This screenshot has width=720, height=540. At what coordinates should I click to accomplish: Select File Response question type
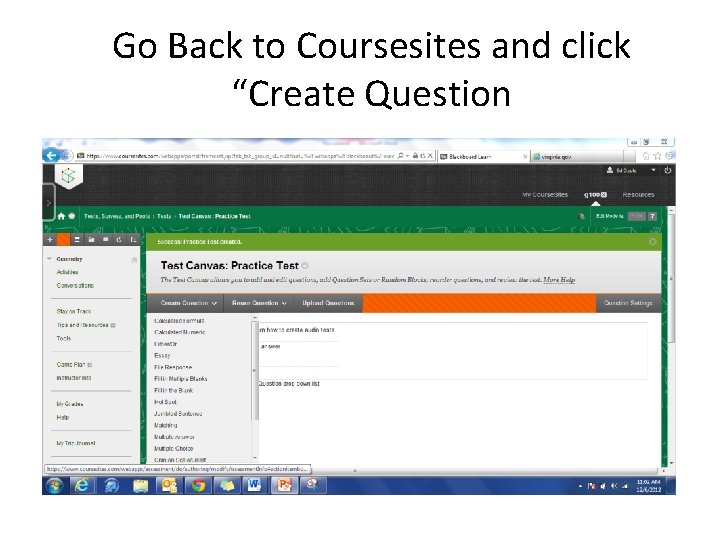(x=173, y=367)
